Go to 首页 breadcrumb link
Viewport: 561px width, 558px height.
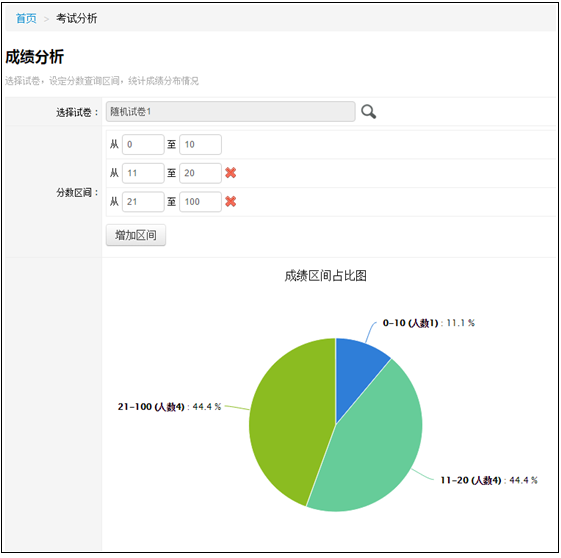click(26, 18)
